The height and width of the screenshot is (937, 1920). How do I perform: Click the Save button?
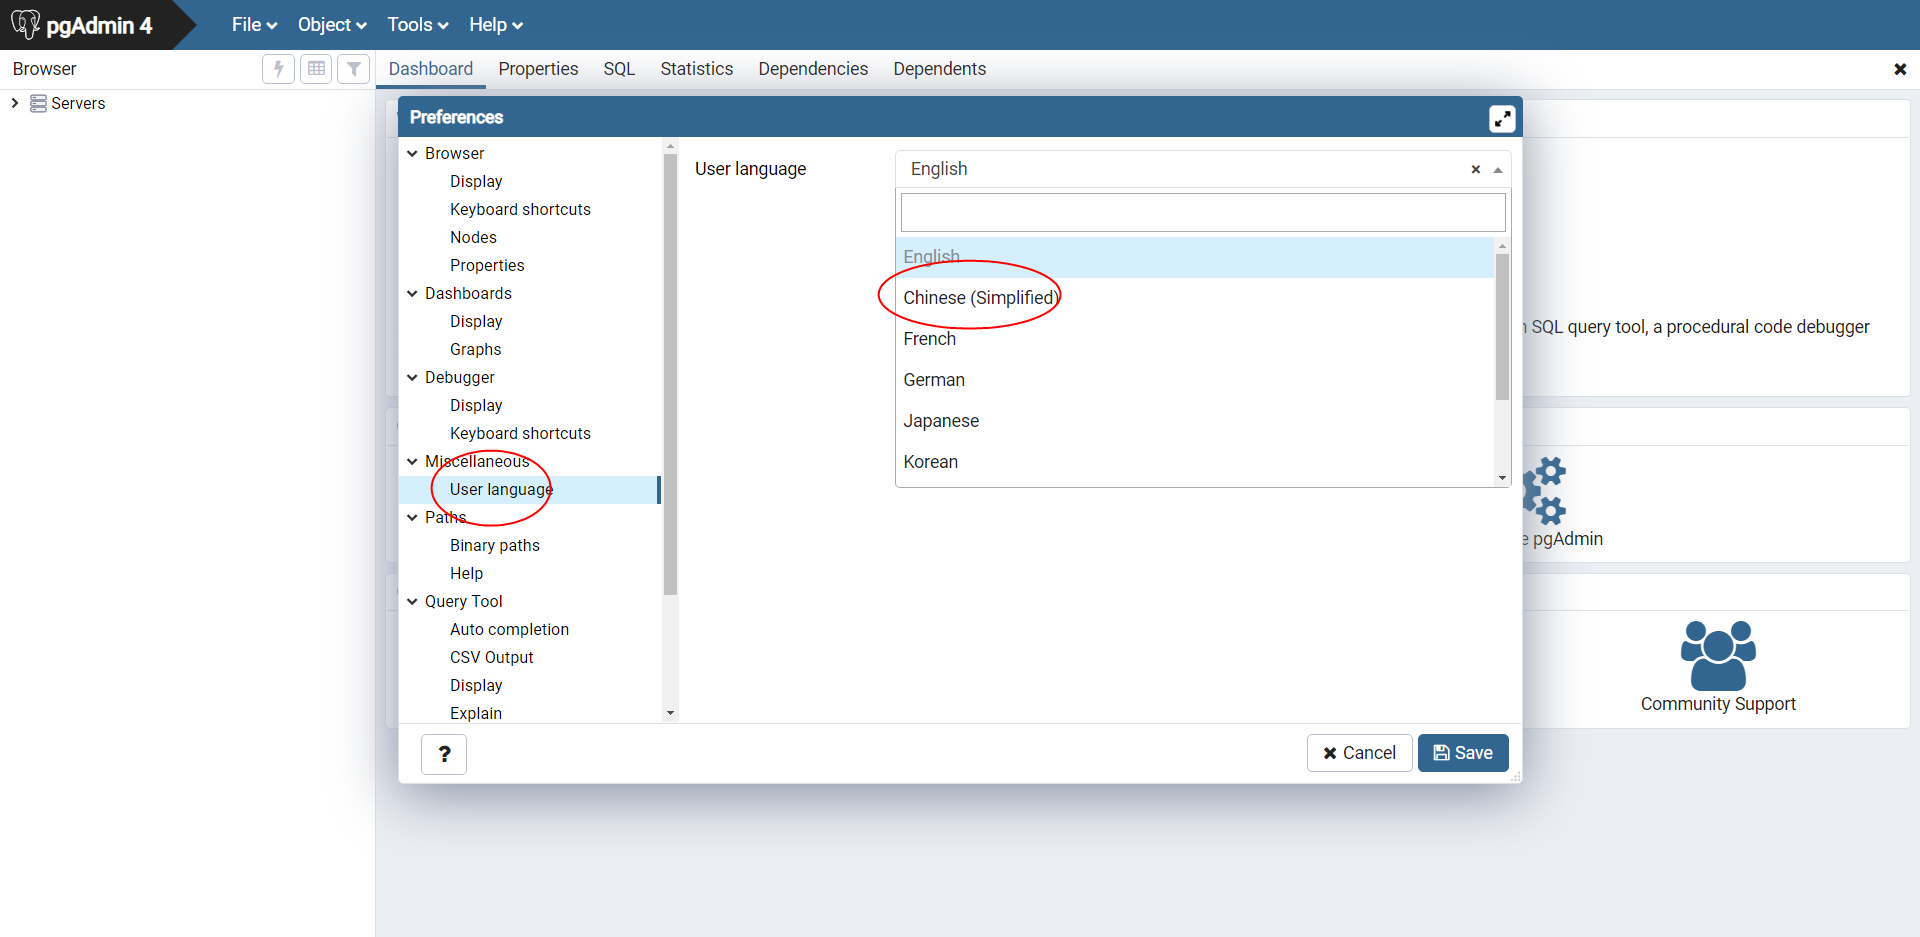click(1463, 753)
